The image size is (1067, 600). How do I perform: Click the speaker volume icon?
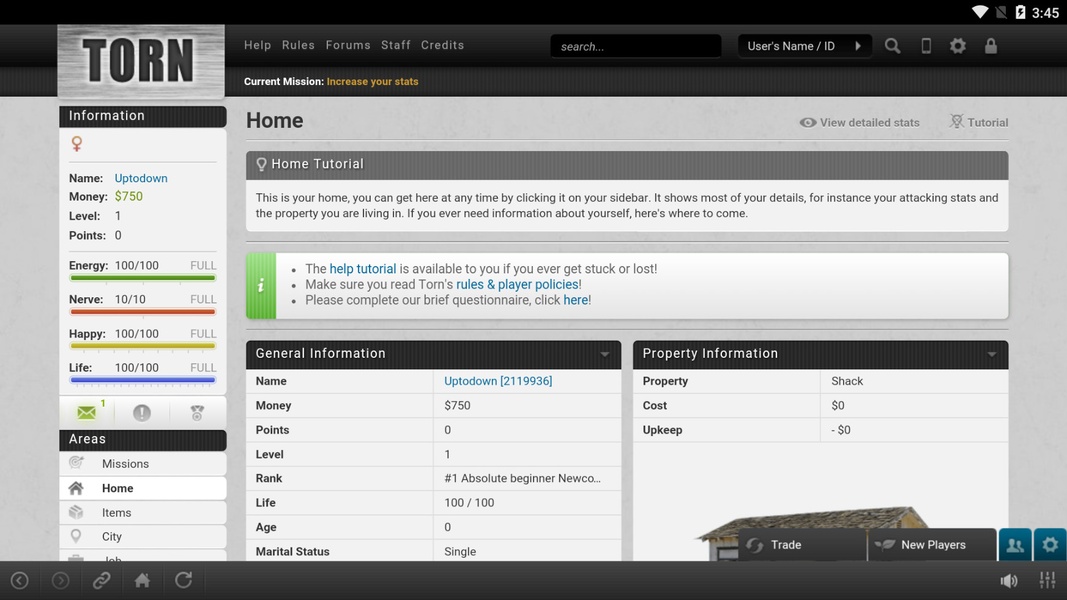[x=1008, y=580]
